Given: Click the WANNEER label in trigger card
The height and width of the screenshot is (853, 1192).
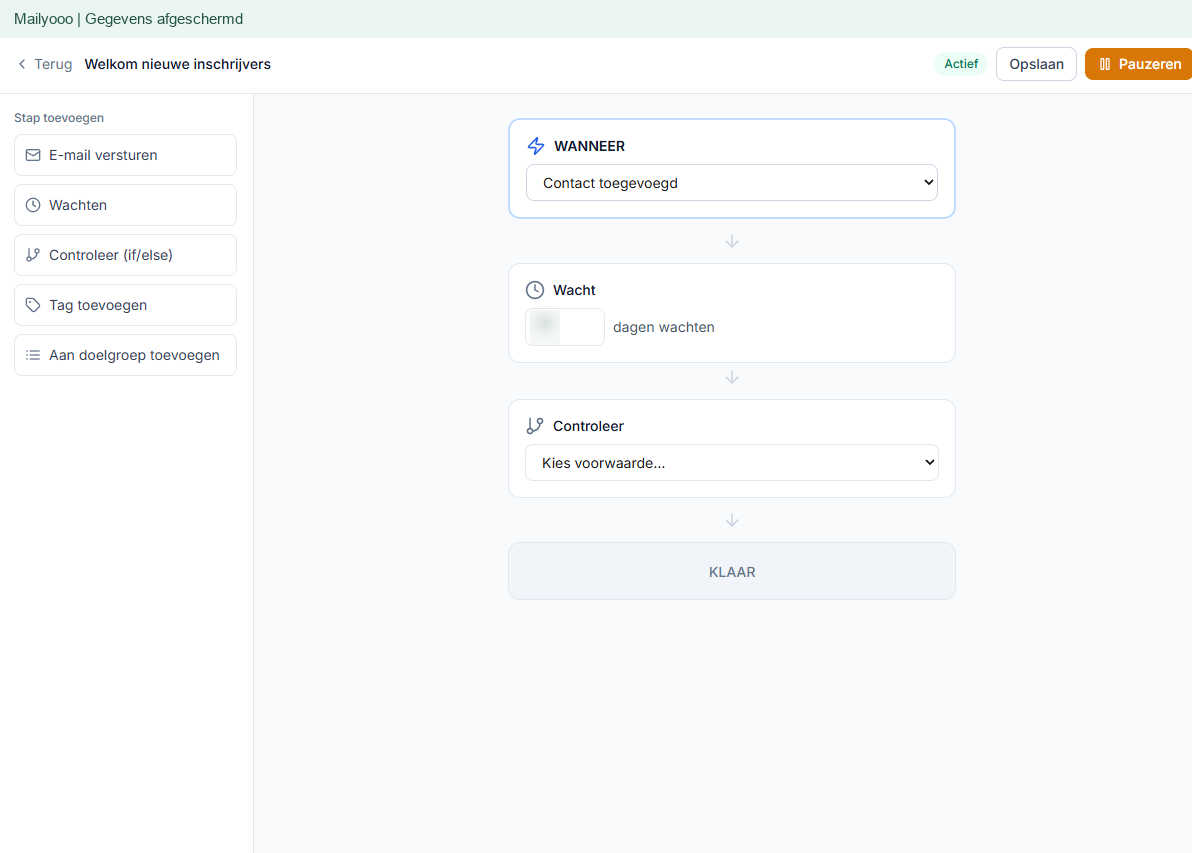Looking at the screenshot, I should point(589,146).
